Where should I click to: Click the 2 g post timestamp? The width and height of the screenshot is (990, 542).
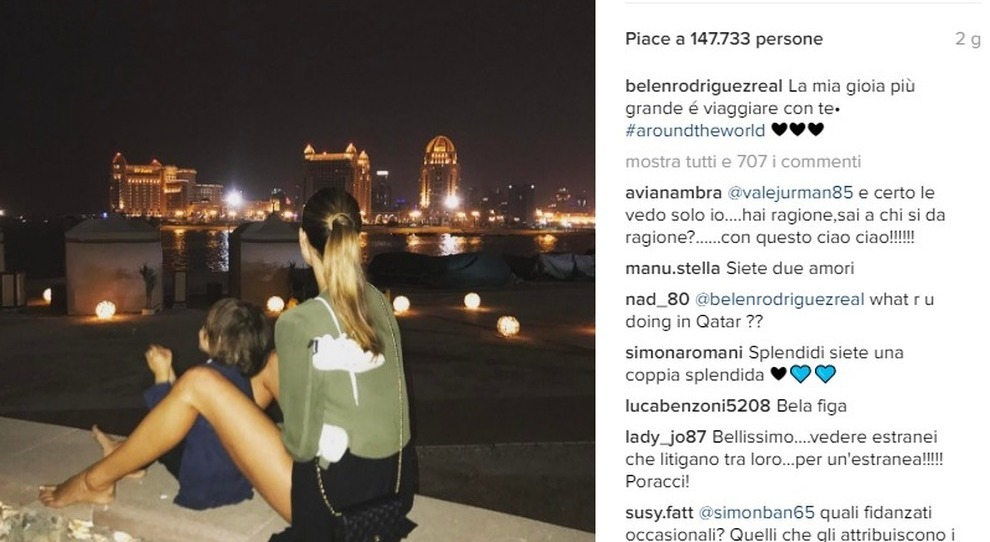[968, 39]
